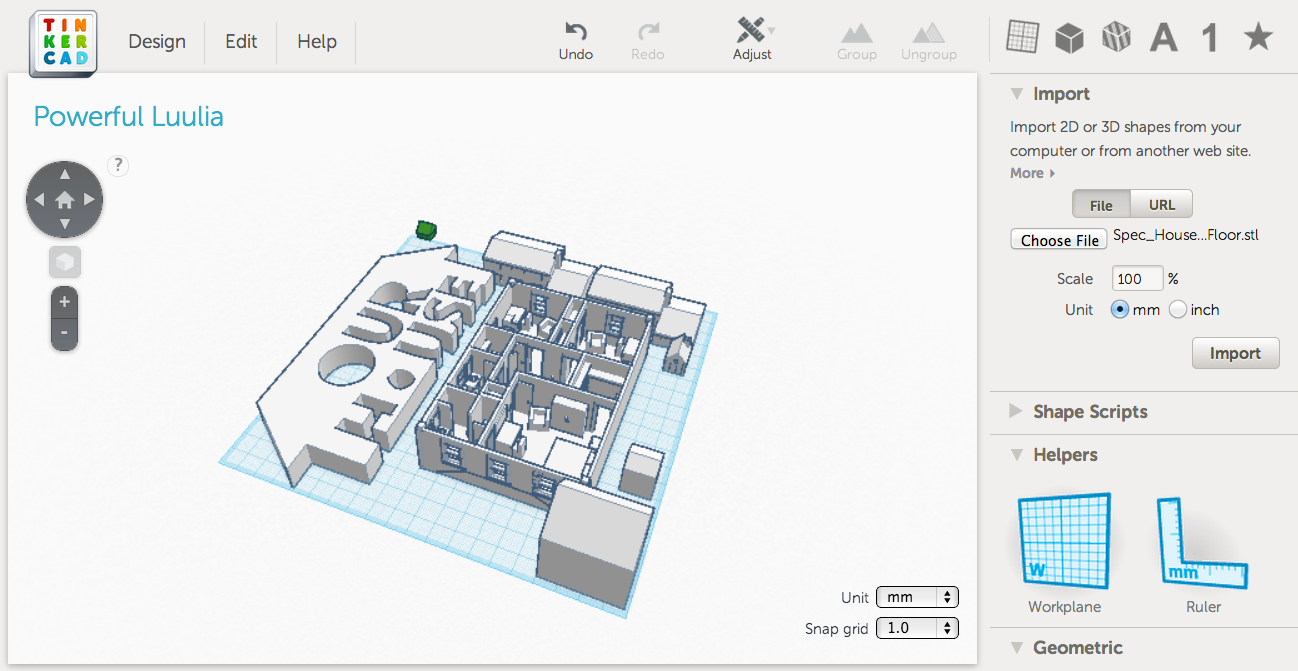Image resolution: width=1298 pixels, height=671 pixels.
Task: Select the mm unit radio button
Action: click(x=1120, y=310)
